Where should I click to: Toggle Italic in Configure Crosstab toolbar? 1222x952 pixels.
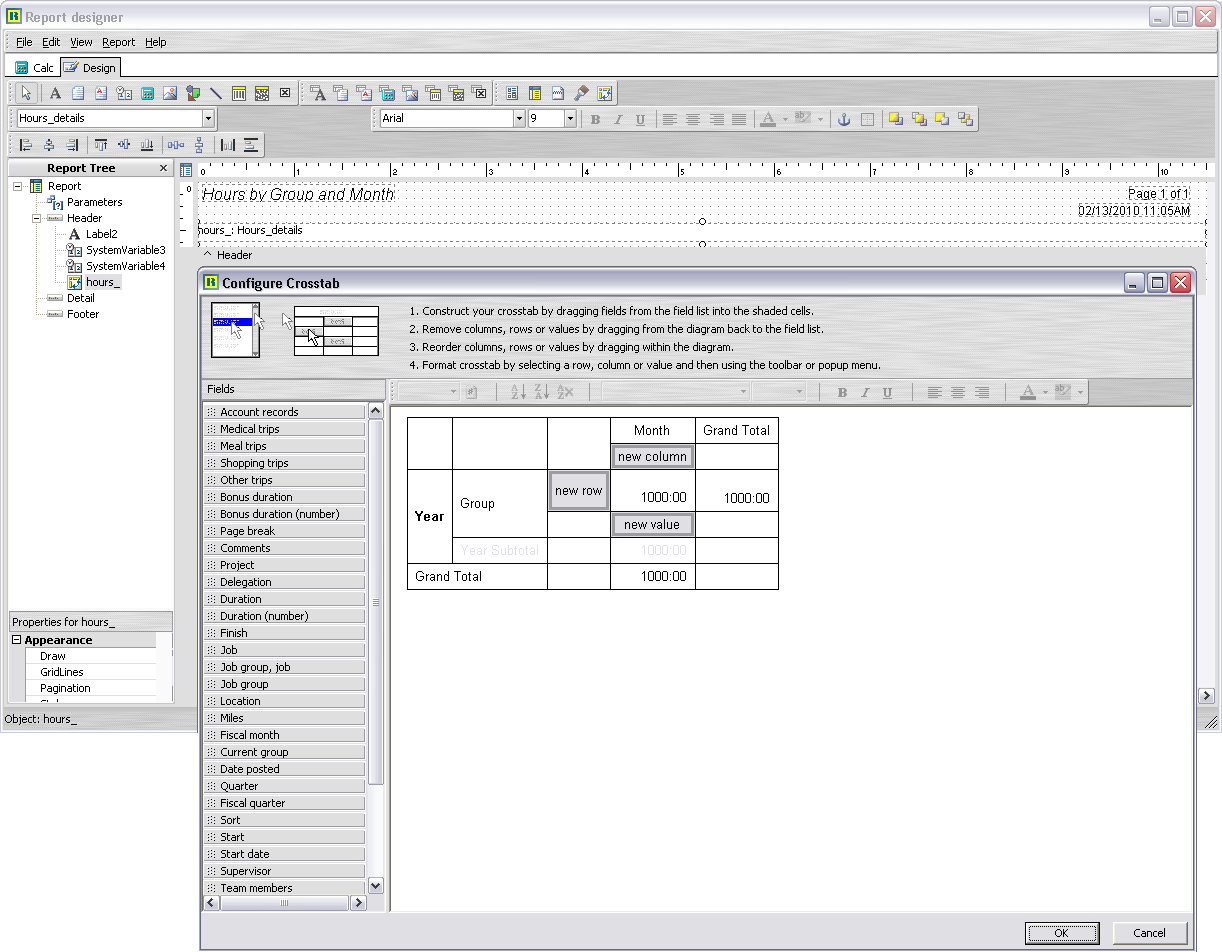(x=865, y=393)
